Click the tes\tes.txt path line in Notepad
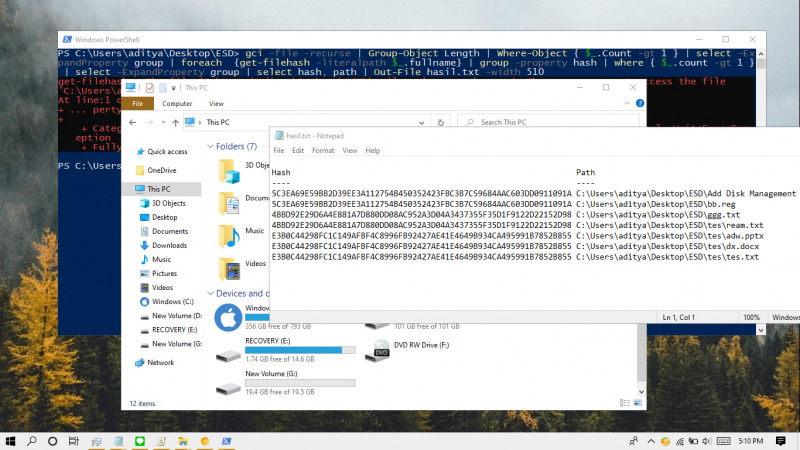The image size is (800, 450). 667,257
